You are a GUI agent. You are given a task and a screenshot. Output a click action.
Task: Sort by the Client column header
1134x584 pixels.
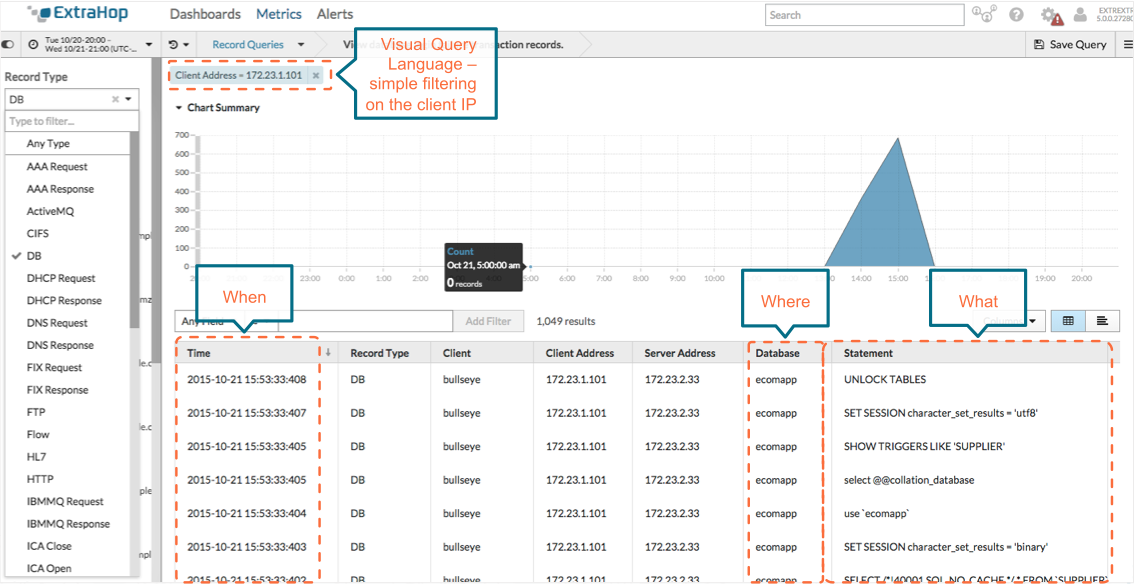point(456,353)
